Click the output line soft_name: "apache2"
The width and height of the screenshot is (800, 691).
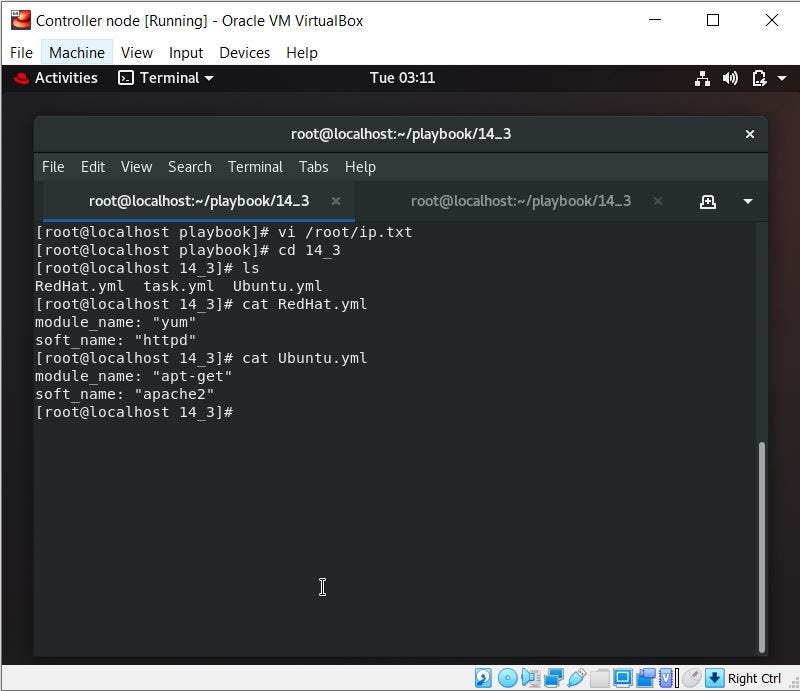(x=124, y=394)
